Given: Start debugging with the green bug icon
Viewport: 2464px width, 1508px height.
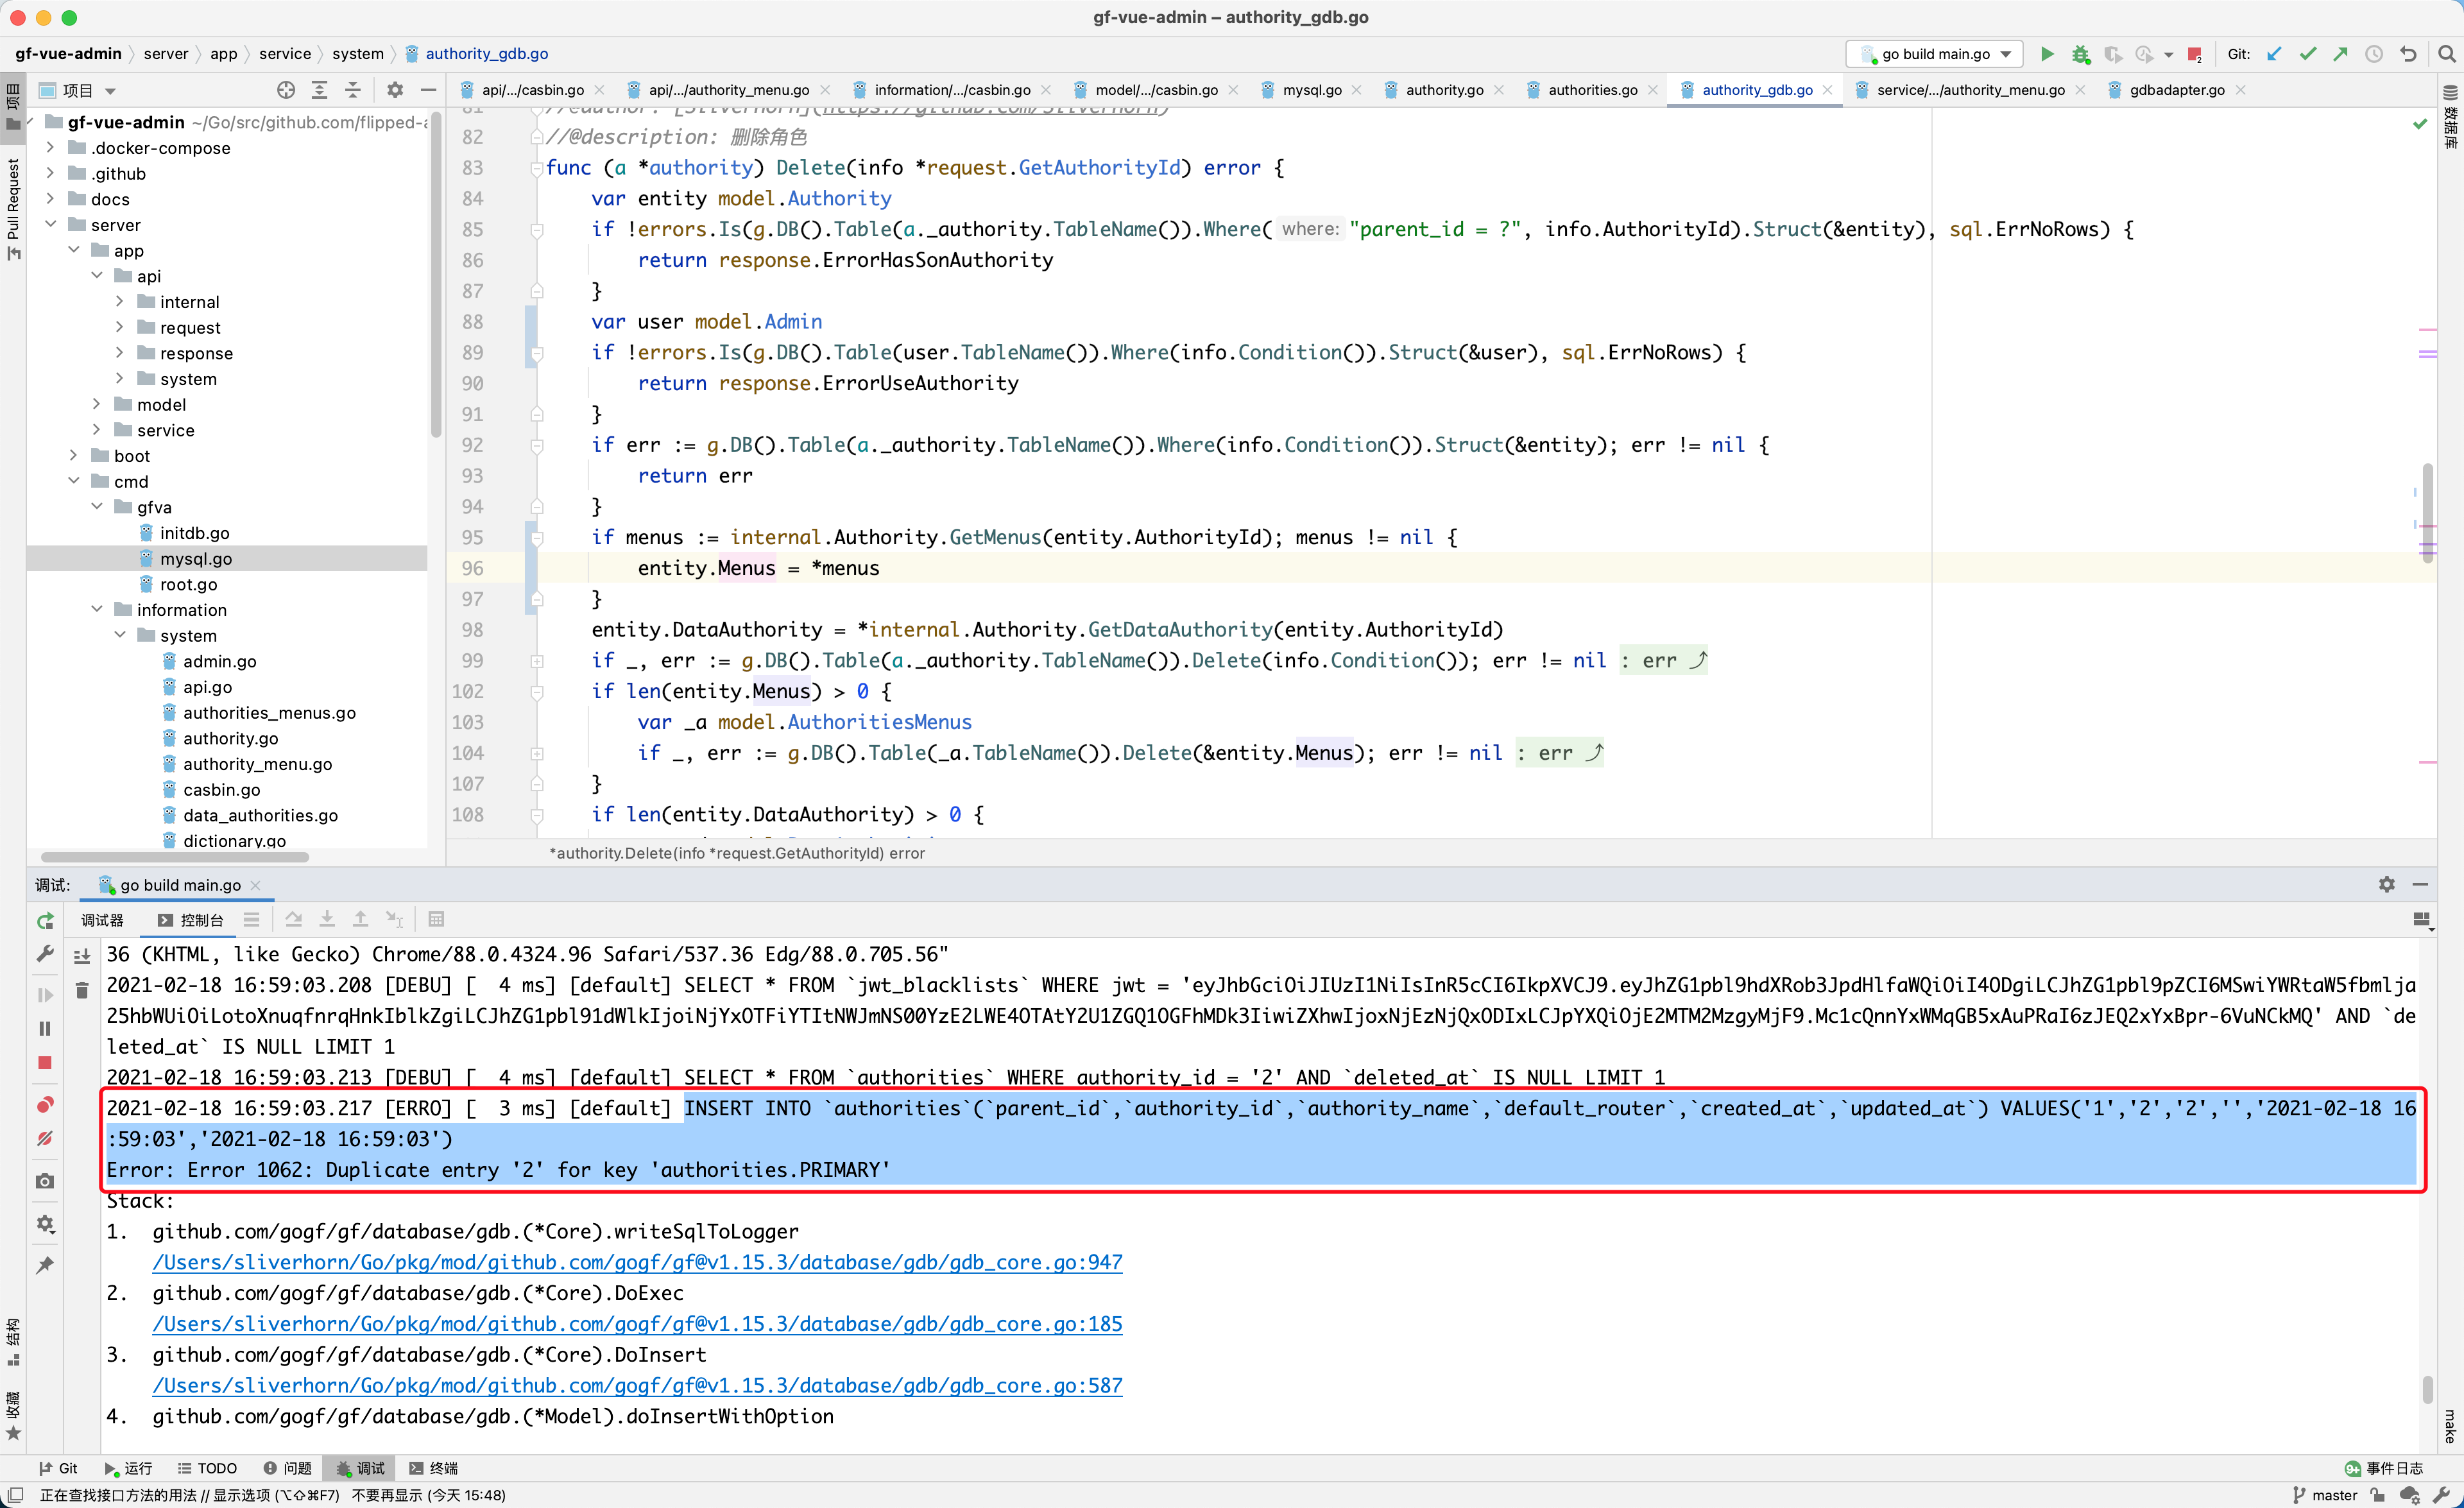Looking at the screenshot, I should point(2082,54).
